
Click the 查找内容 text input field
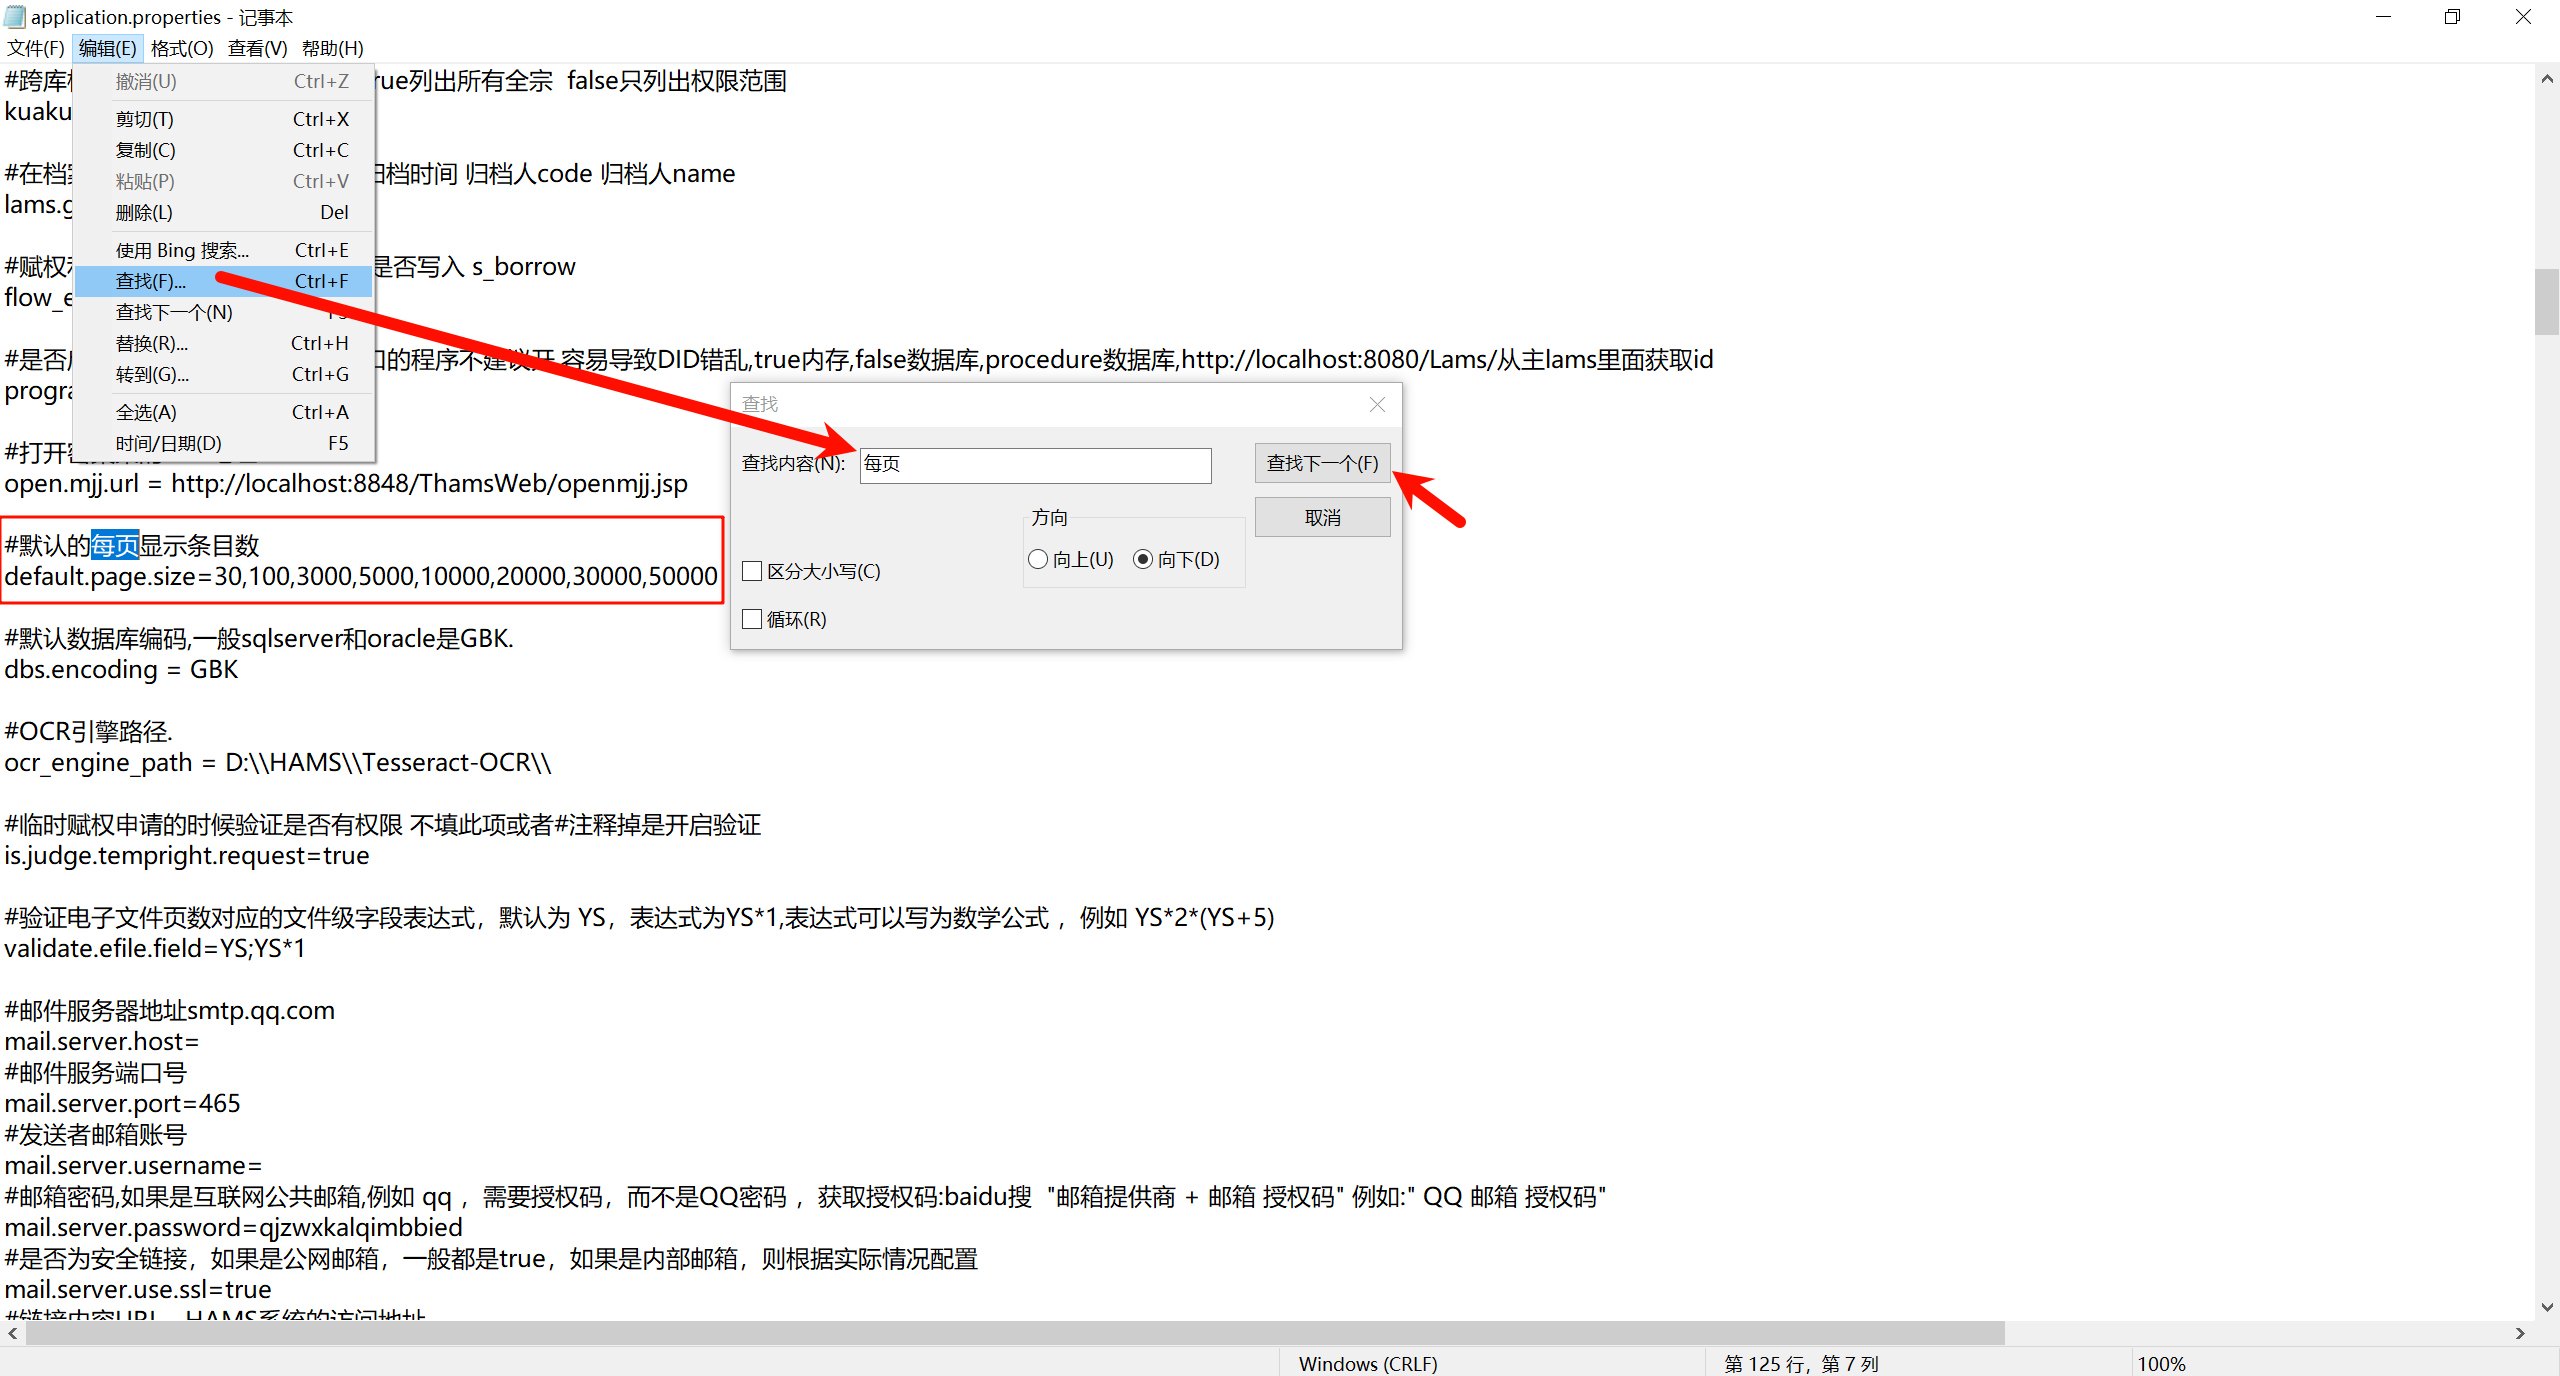pos(1035,464)
